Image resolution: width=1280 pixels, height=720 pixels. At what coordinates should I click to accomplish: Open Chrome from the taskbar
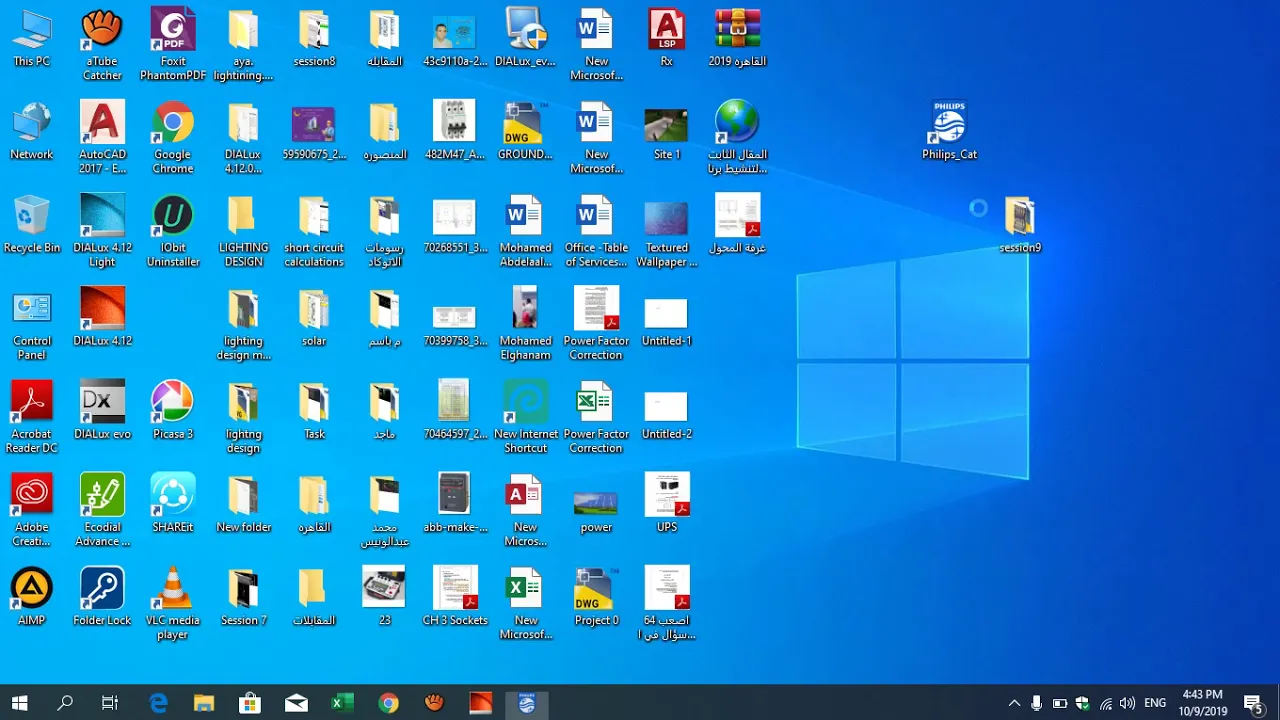(x=388, y=703)
